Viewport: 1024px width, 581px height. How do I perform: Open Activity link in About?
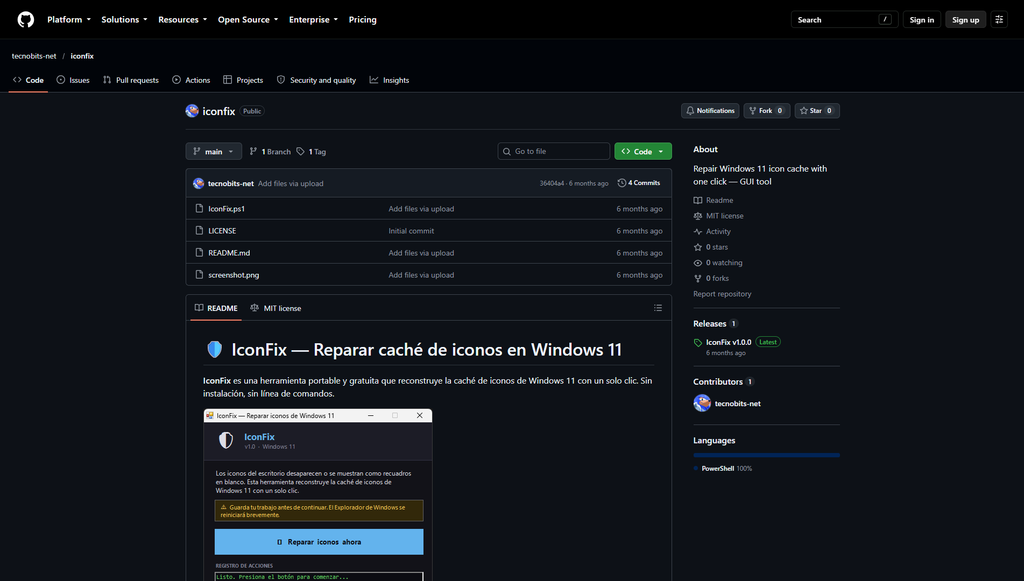coord(712,232)
